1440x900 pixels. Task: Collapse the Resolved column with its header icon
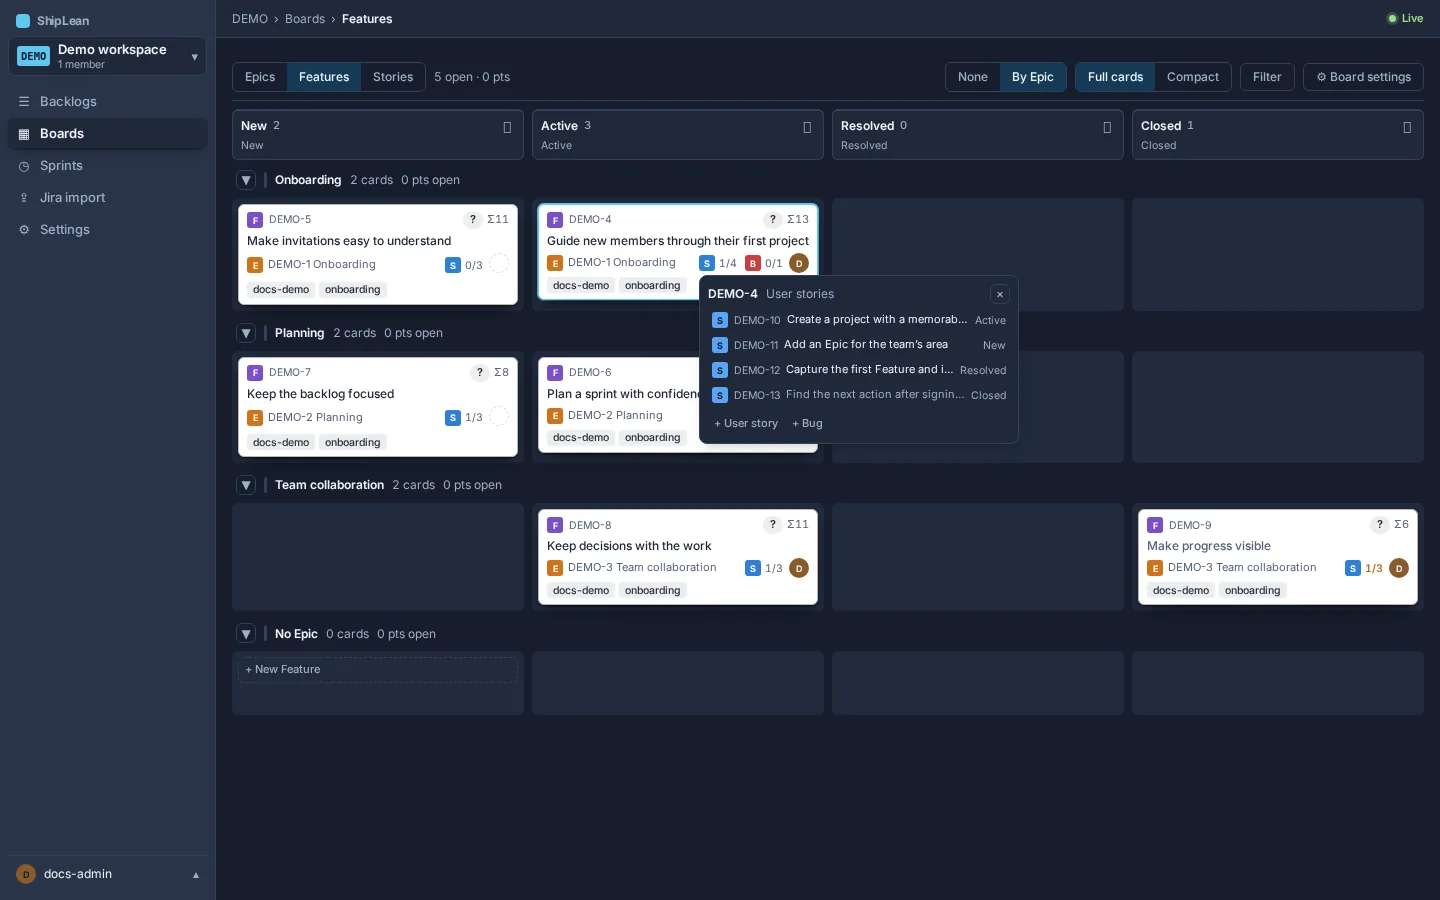point(1107,127)
